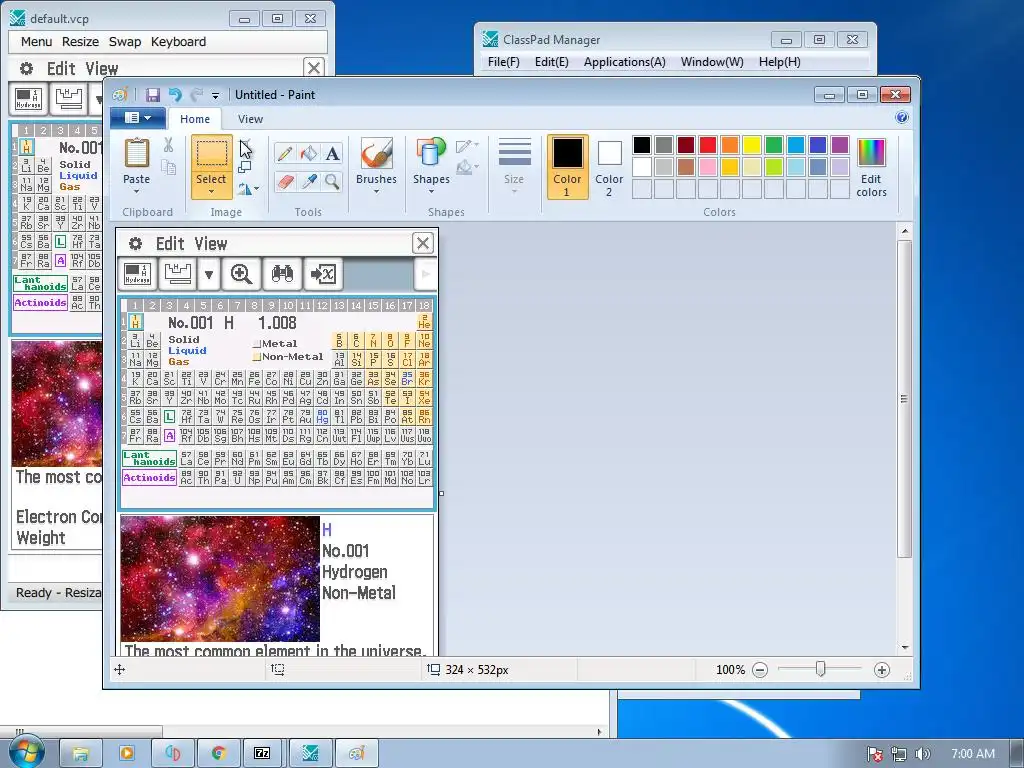Image resolution: width=1024 pixels, height=768 pixels.
Task: Click Keyboard in the default.vcp window
Action: (x=178, y=42)
